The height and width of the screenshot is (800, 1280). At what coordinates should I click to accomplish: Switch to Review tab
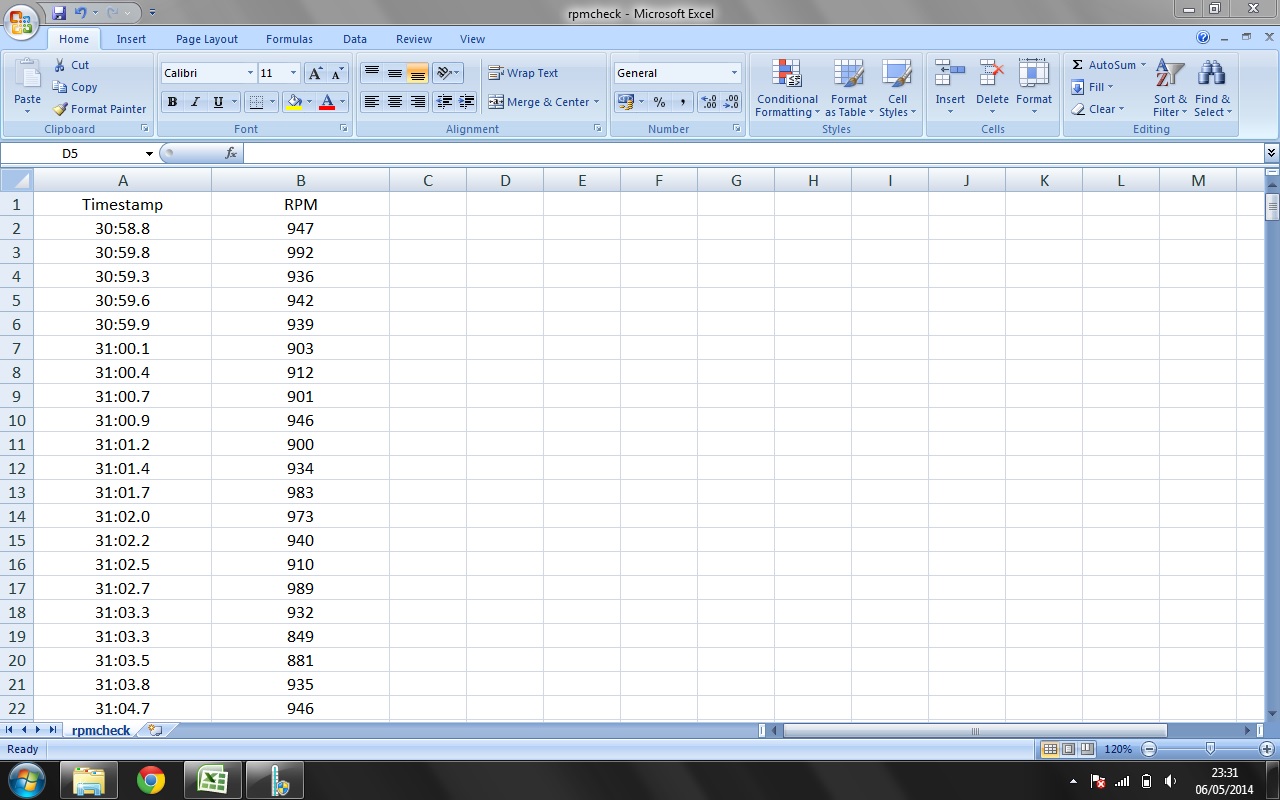414,39
